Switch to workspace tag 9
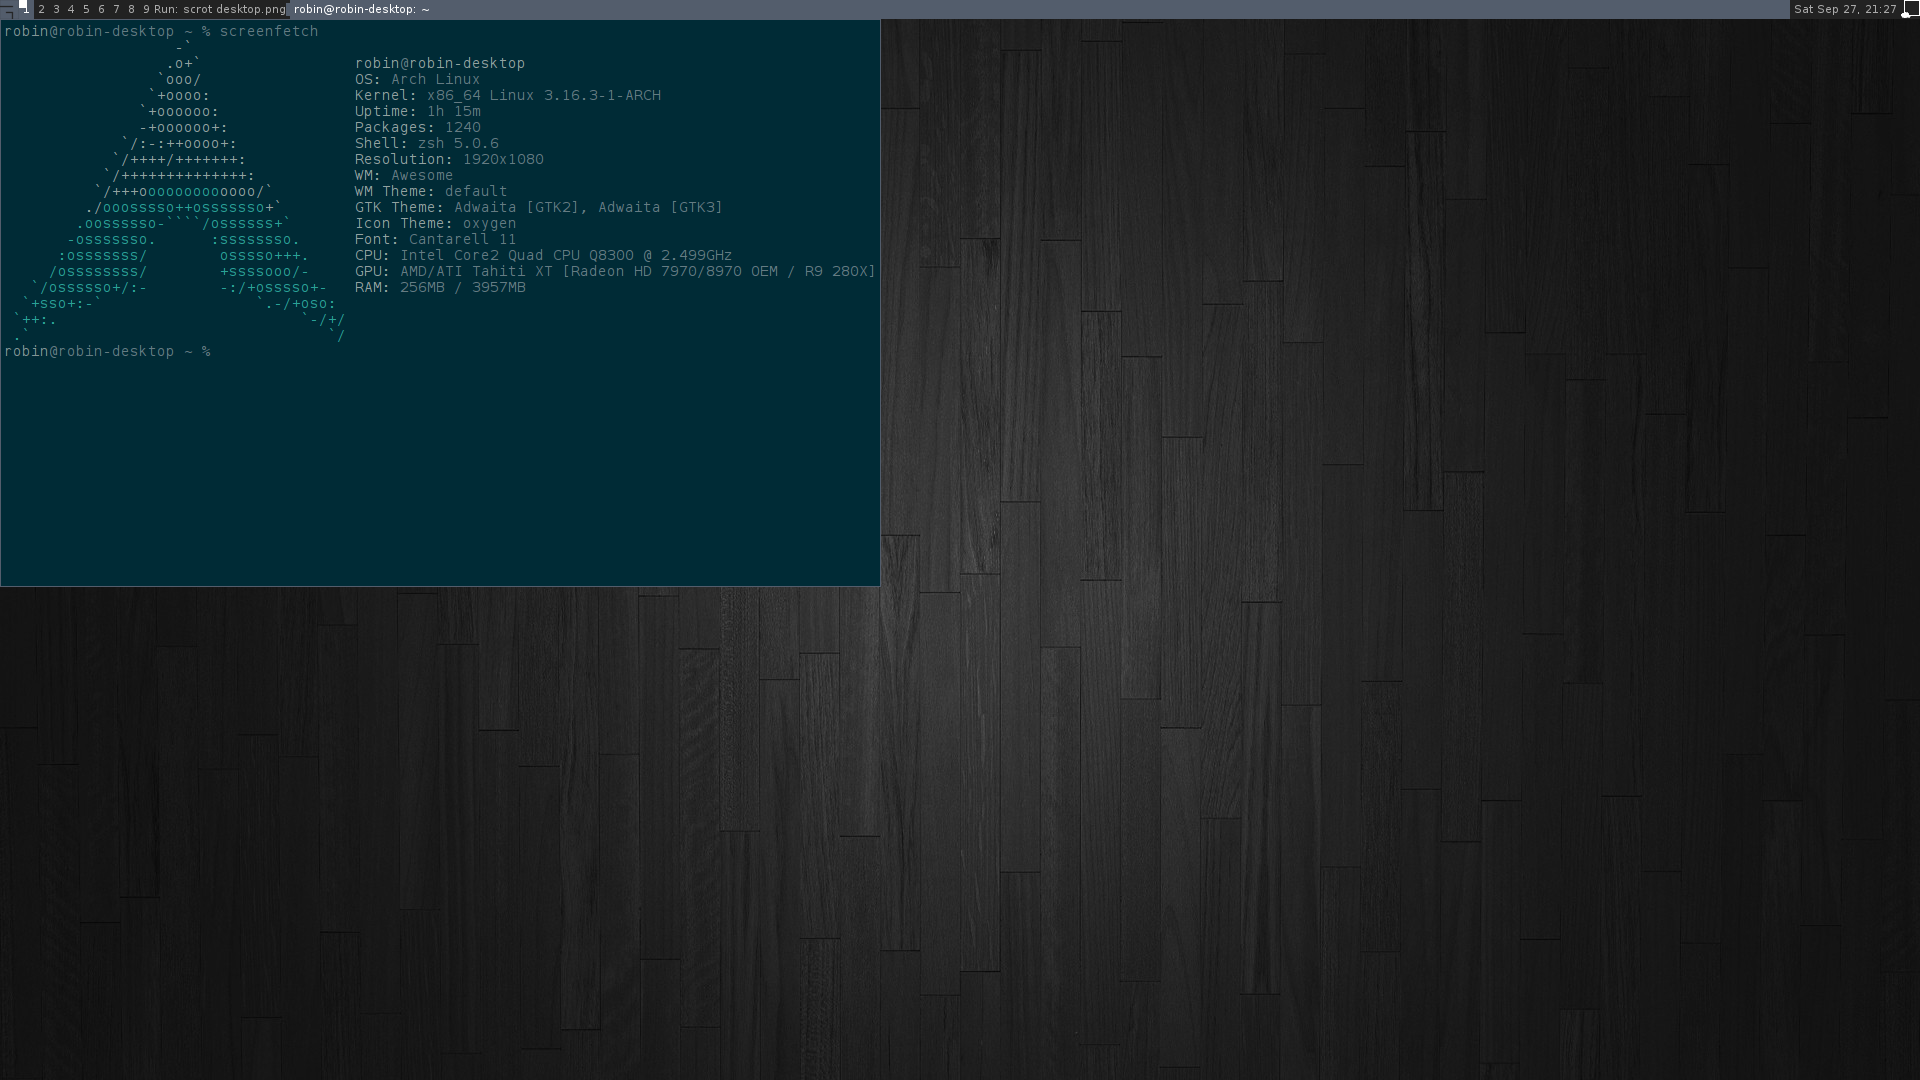The image size is (1920, 1080). [x=146, y=9]
